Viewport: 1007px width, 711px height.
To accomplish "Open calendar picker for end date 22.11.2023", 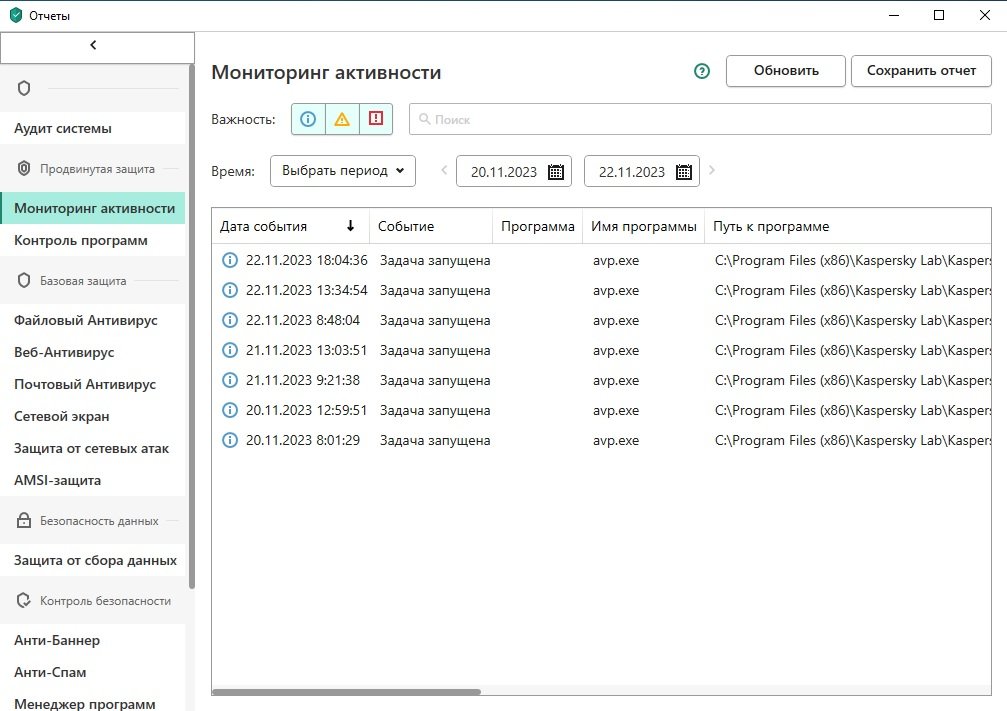I will pos(684,172).
